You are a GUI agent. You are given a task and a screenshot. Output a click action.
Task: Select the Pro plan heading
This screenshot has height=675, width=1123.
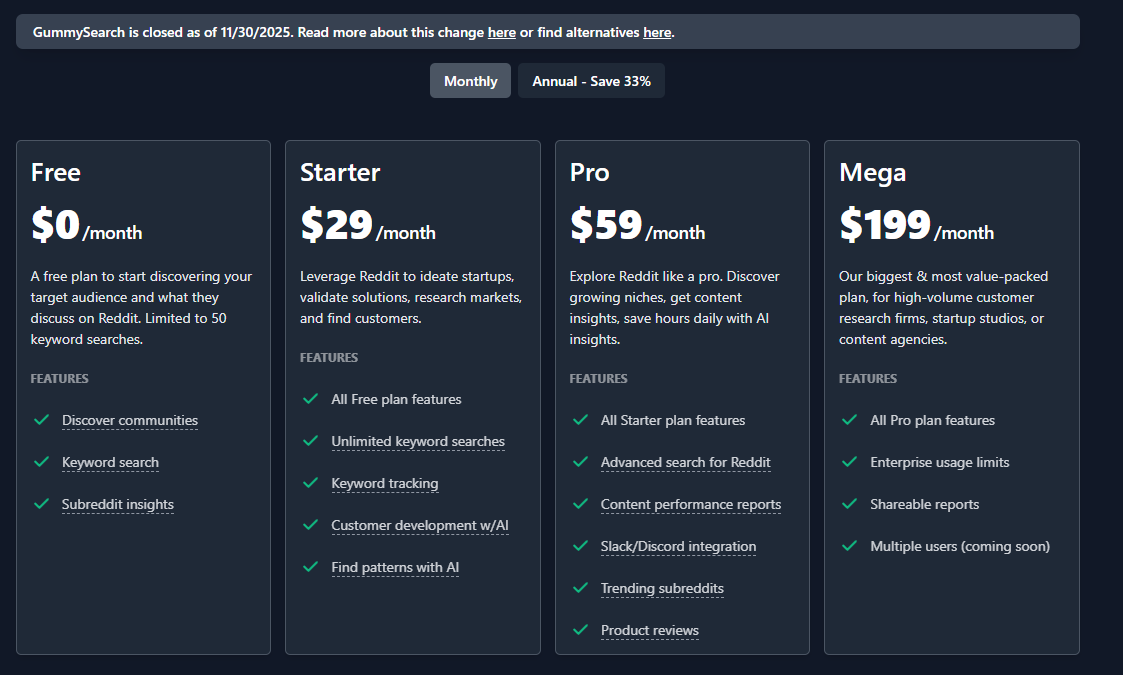(589, 173)
